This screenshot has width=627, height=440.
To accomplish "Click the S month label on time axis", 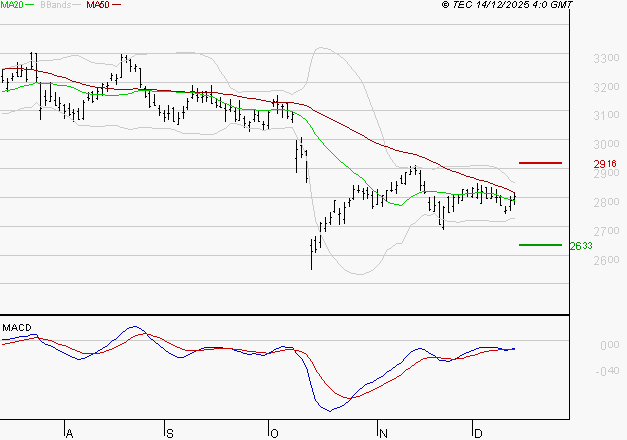I will (170, 433).
